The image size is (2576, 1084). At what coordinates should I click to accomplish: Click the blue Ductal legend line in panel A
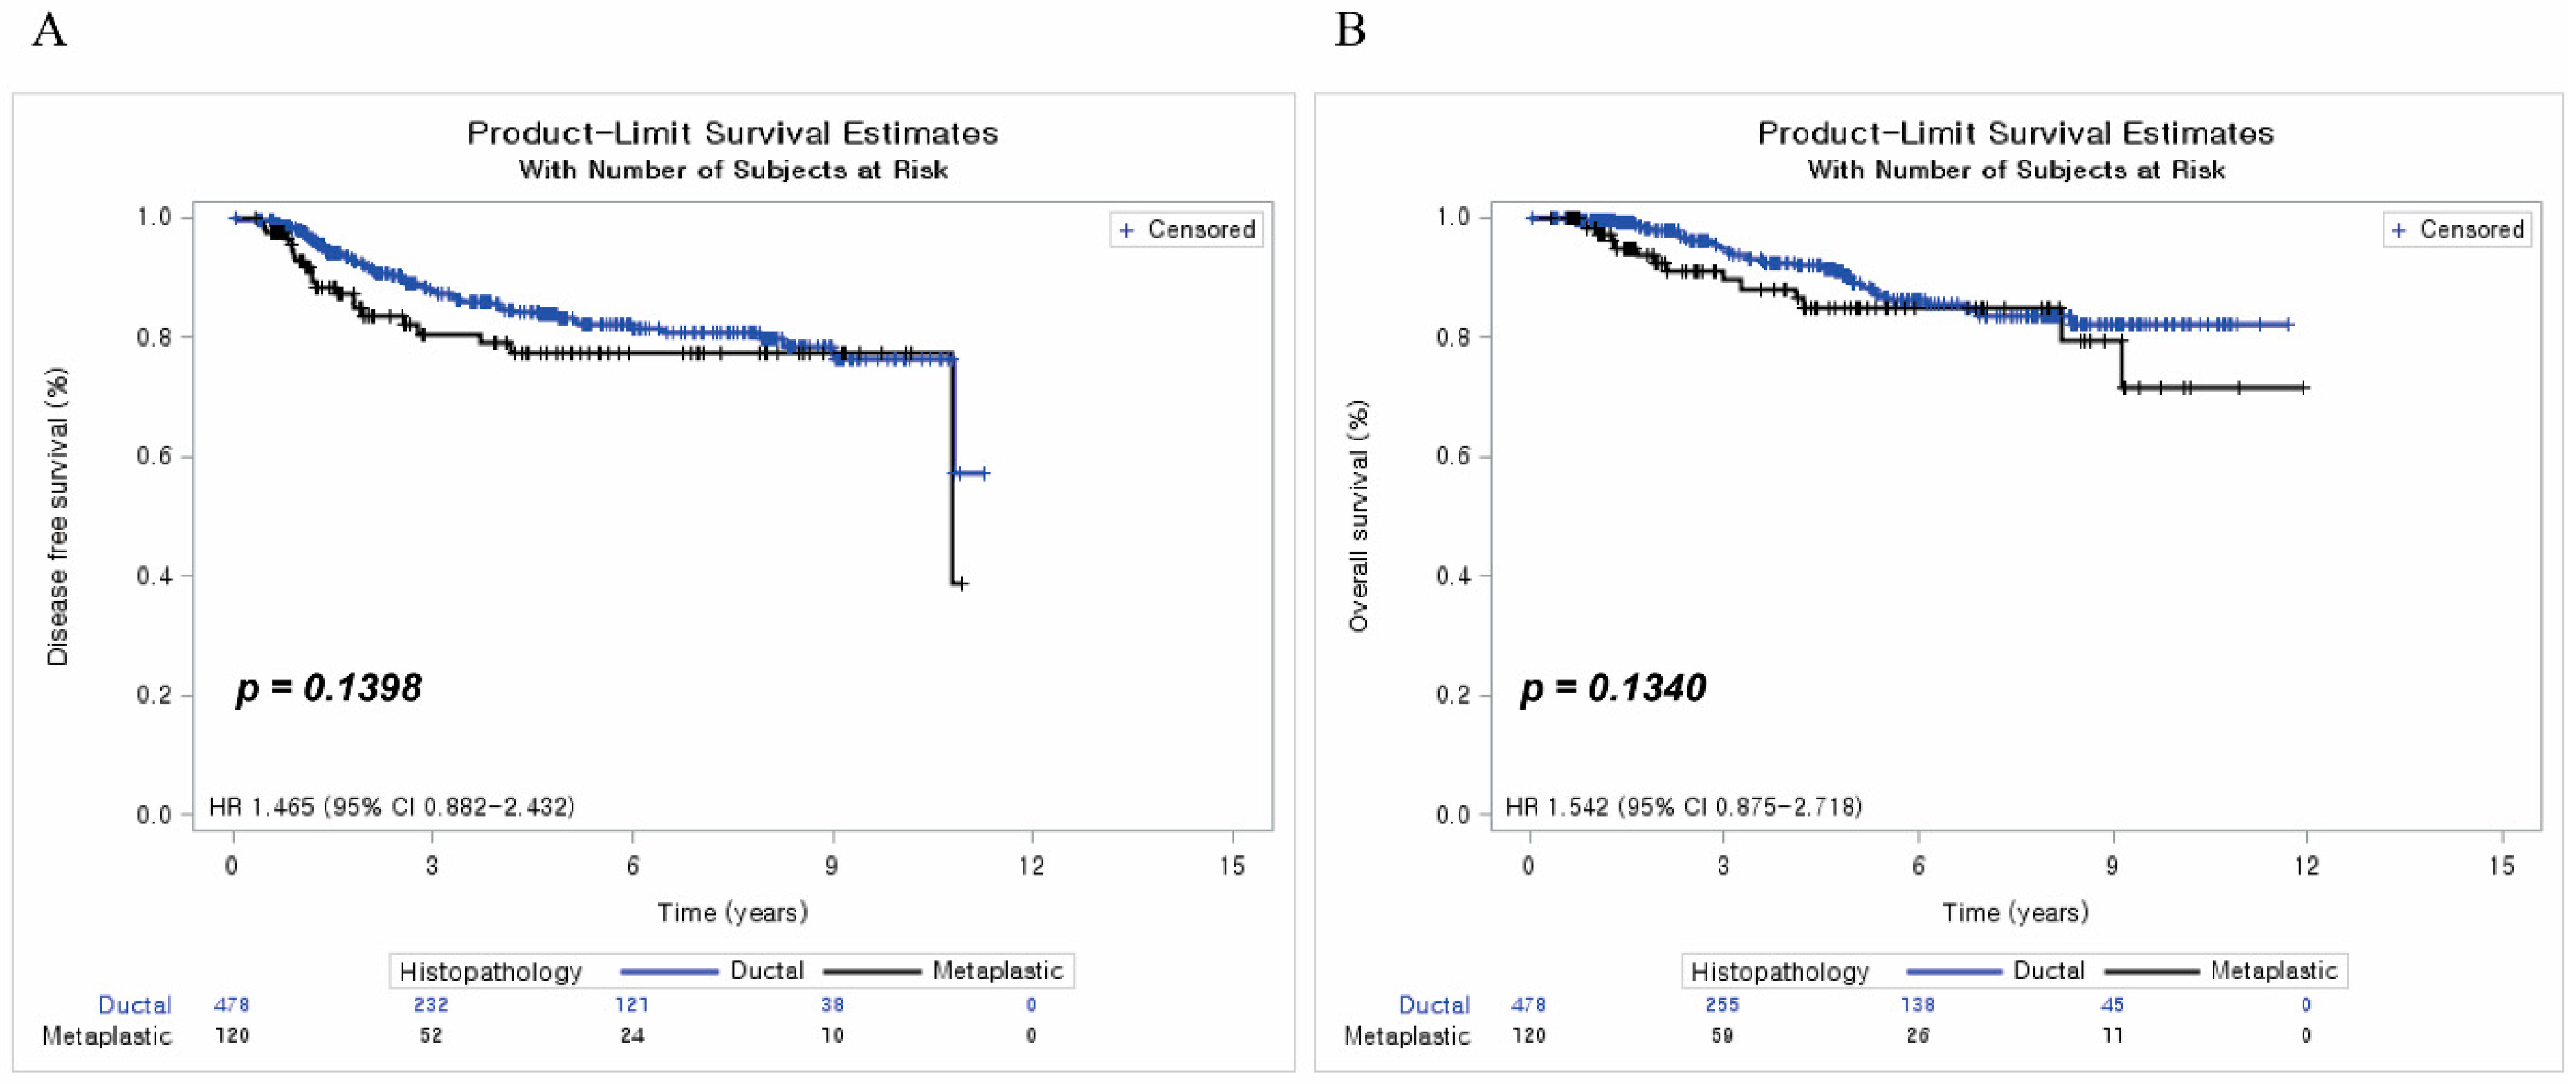669,971
